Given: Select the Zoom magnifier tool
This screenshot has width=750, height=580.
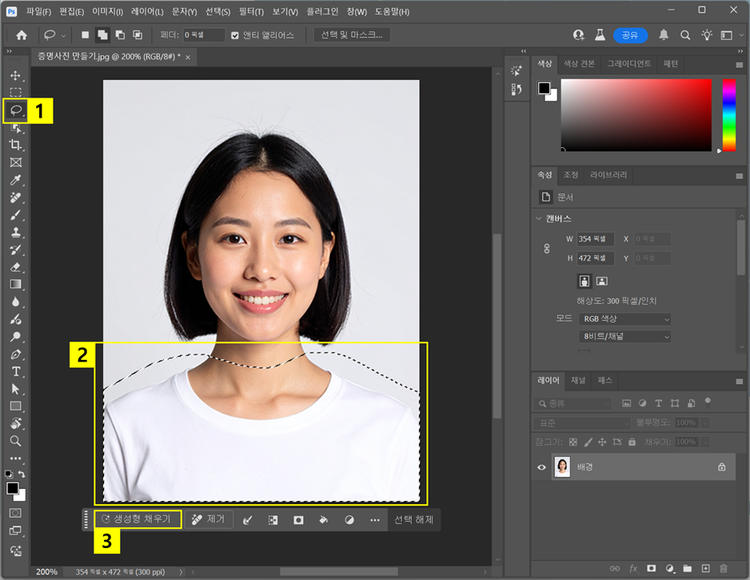Looking at the screenshot, I should pos(16,440).
